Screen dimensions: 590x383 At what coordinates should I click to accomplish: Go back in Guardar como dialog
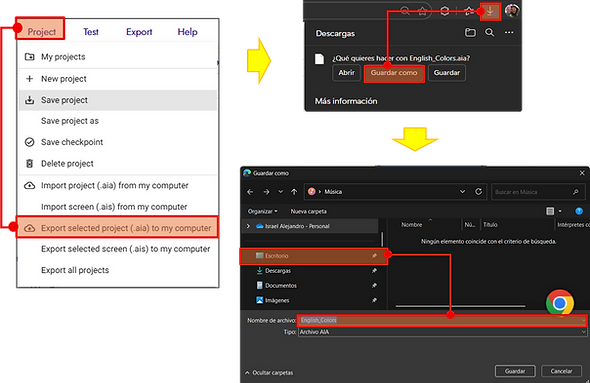coord(250,192)
